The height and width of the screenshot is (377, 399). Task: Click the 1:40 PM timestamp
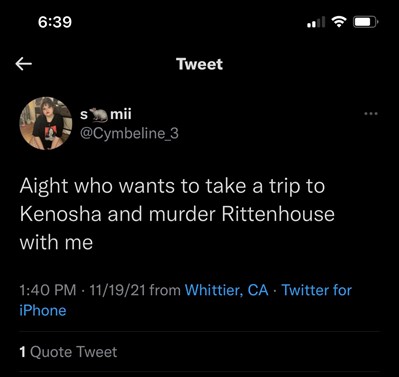[x=48, y=290]
